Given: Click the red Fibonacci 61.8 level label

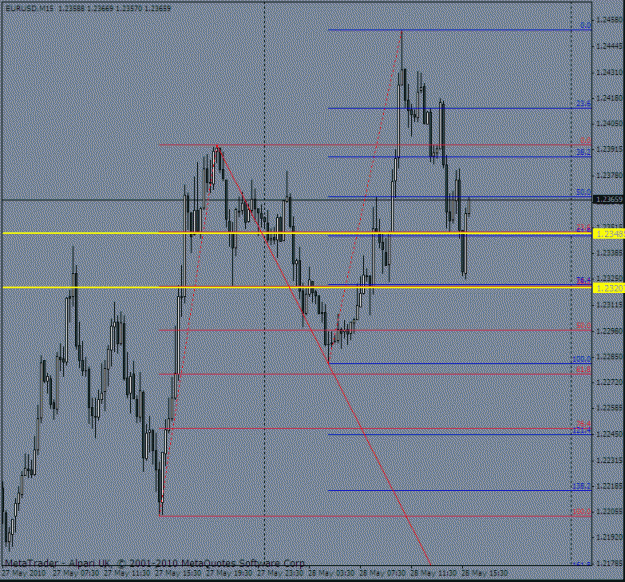Looking at the screenshot, I should coord(584,370).
